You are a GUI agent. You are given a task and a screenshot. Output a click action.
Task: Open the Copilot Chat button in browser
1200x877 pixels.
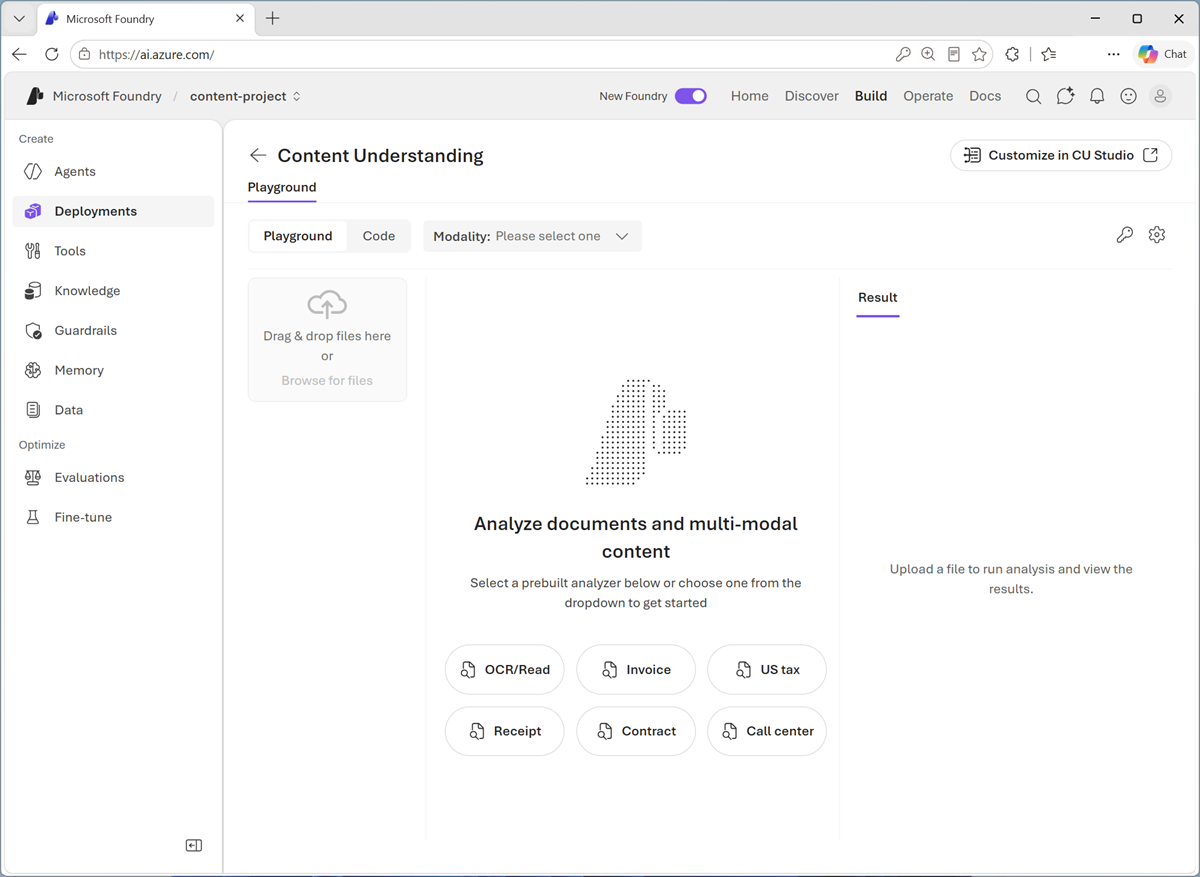point(1163,55)
